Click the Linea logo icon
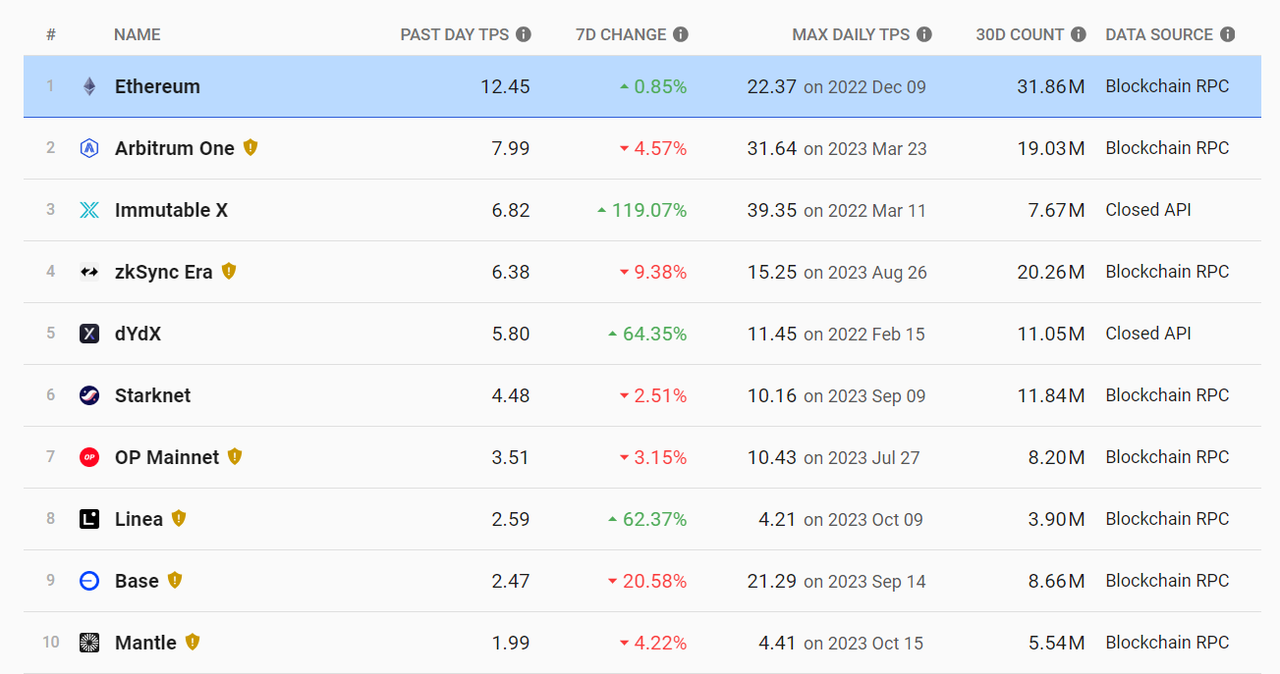This screenshot has width=1280, height=674. (x=89, y=520)
